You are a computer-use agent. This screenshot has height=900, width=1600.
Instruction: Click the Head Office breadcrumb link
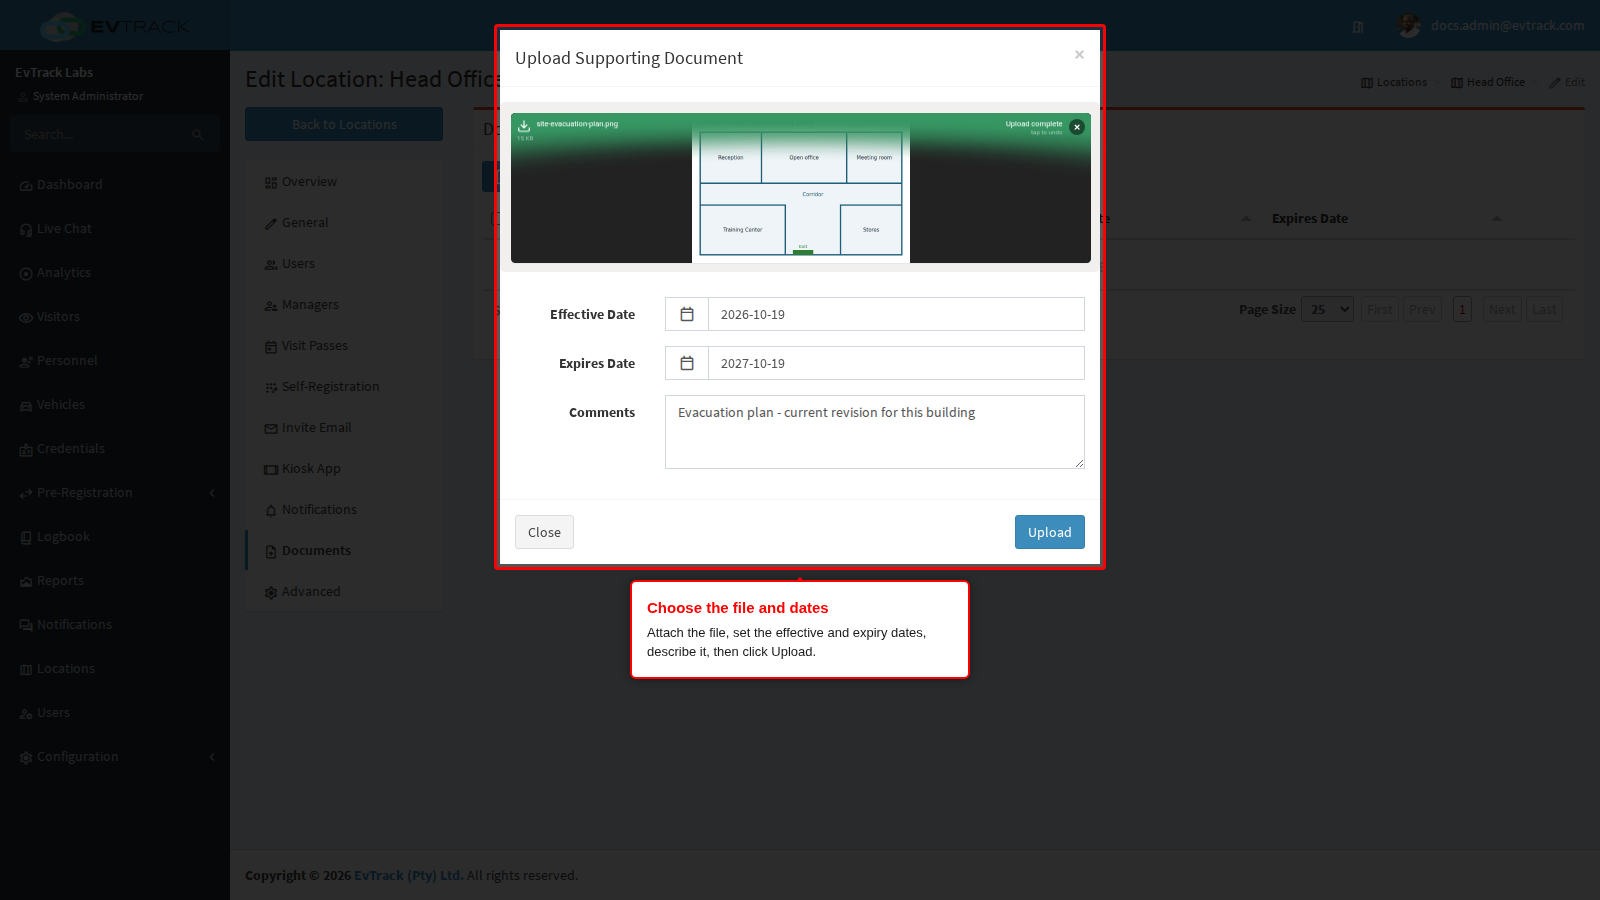click(x=1488, y=82)
